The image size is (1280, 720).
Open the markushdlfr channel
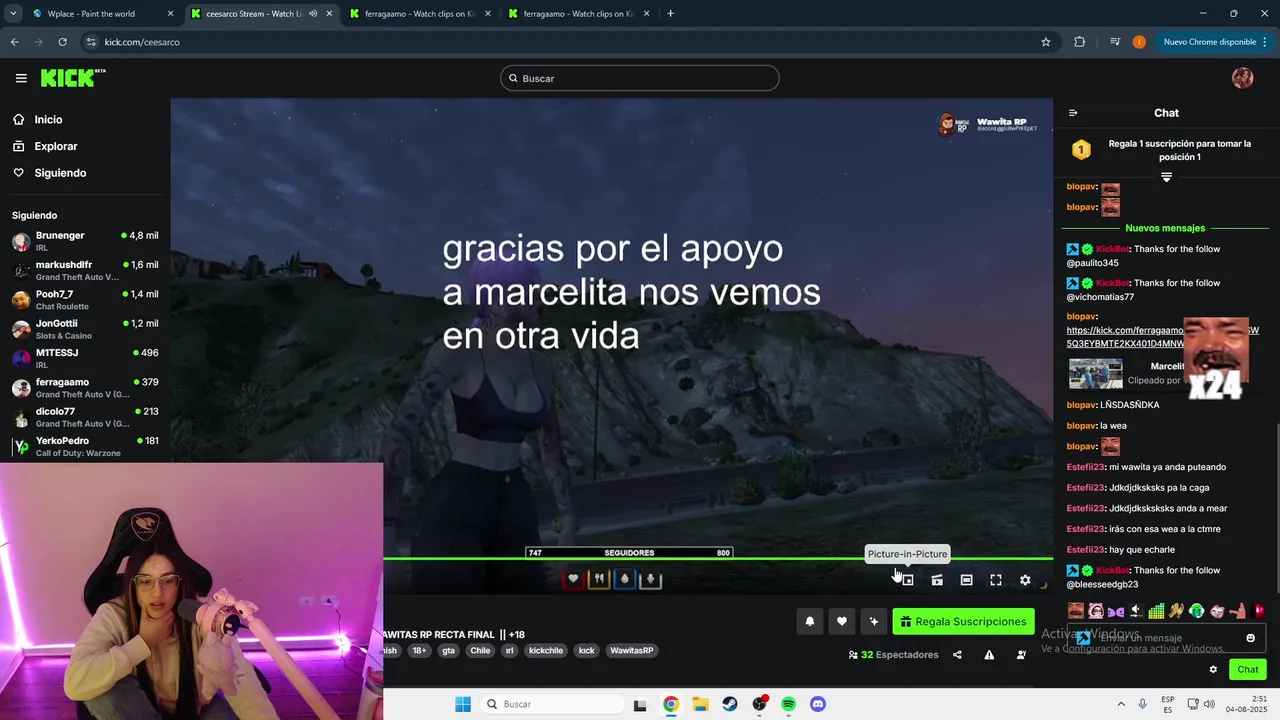(85, 270)
